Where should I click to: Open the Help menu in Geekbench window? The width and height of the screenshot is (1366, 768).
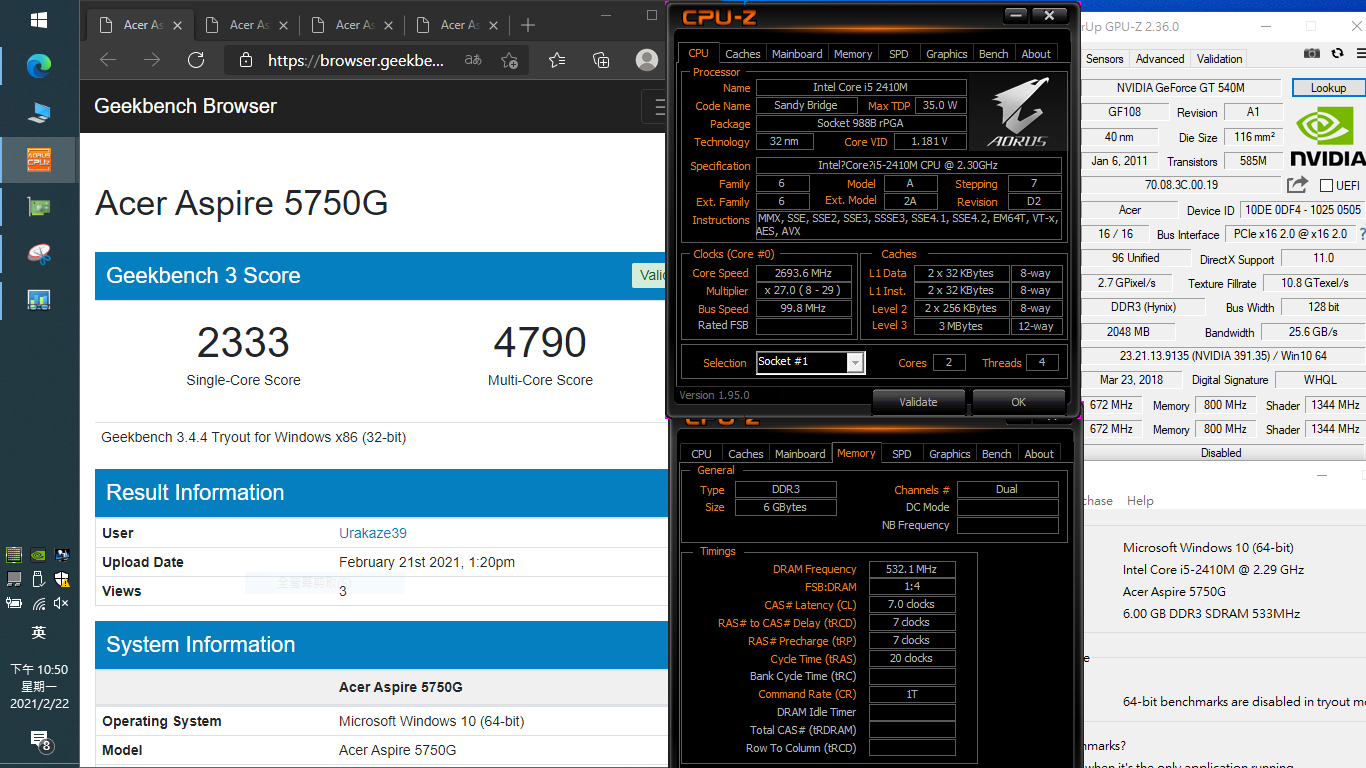(x=1140, y=501)
